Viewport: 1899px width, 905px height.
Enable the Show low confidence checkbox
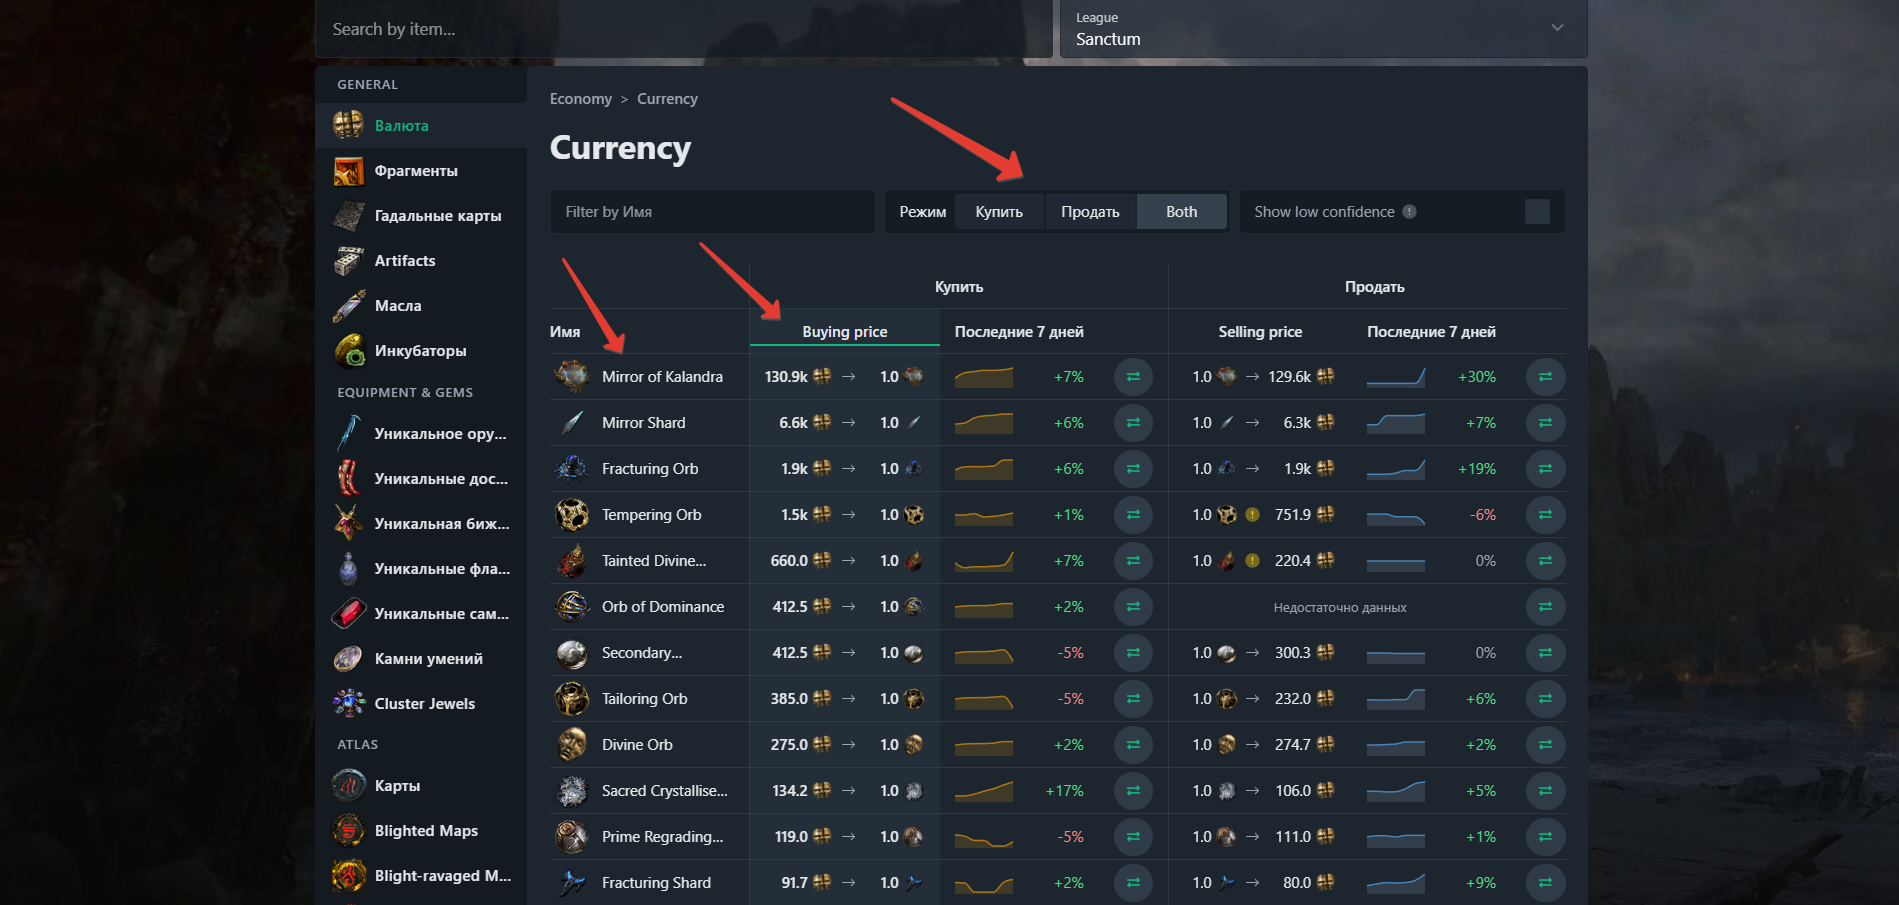[x=1537, y=212]
